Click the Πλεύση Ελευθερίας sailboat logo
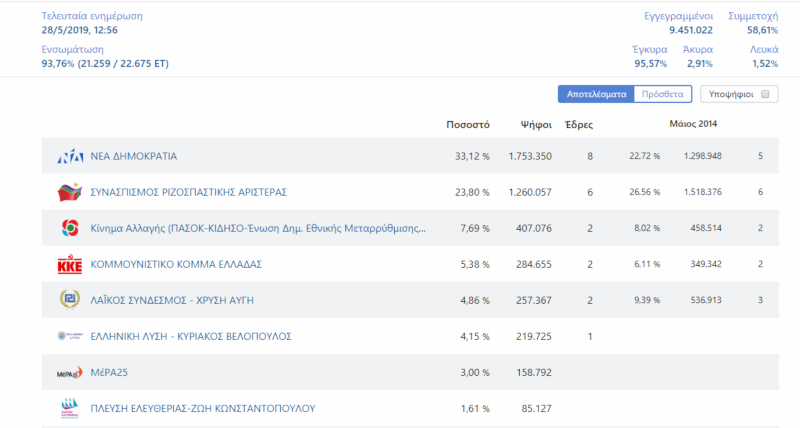The image size is (800, 428). [x=70, y=408]
